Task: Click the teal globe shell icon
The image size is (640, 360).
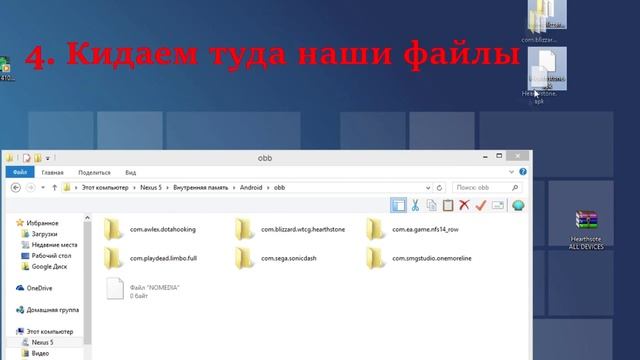Action: click(x=518, y=205)
